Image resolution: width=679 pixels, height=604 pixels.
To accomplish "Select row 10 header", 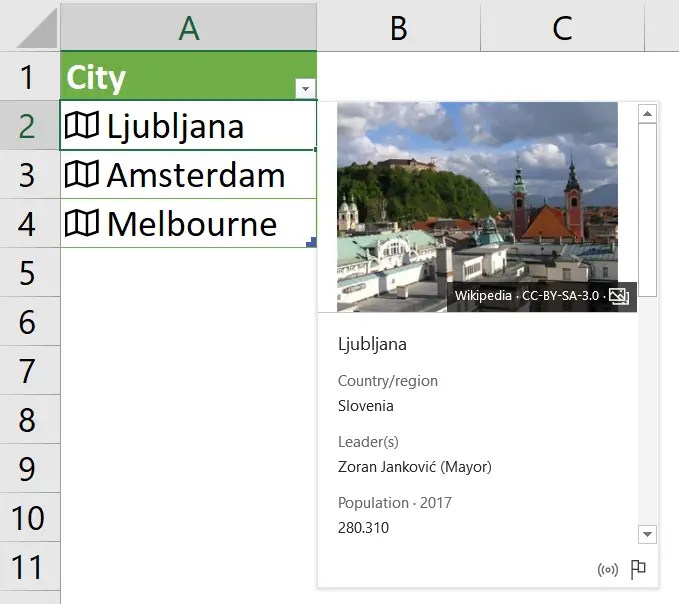I will pos(29,517).
